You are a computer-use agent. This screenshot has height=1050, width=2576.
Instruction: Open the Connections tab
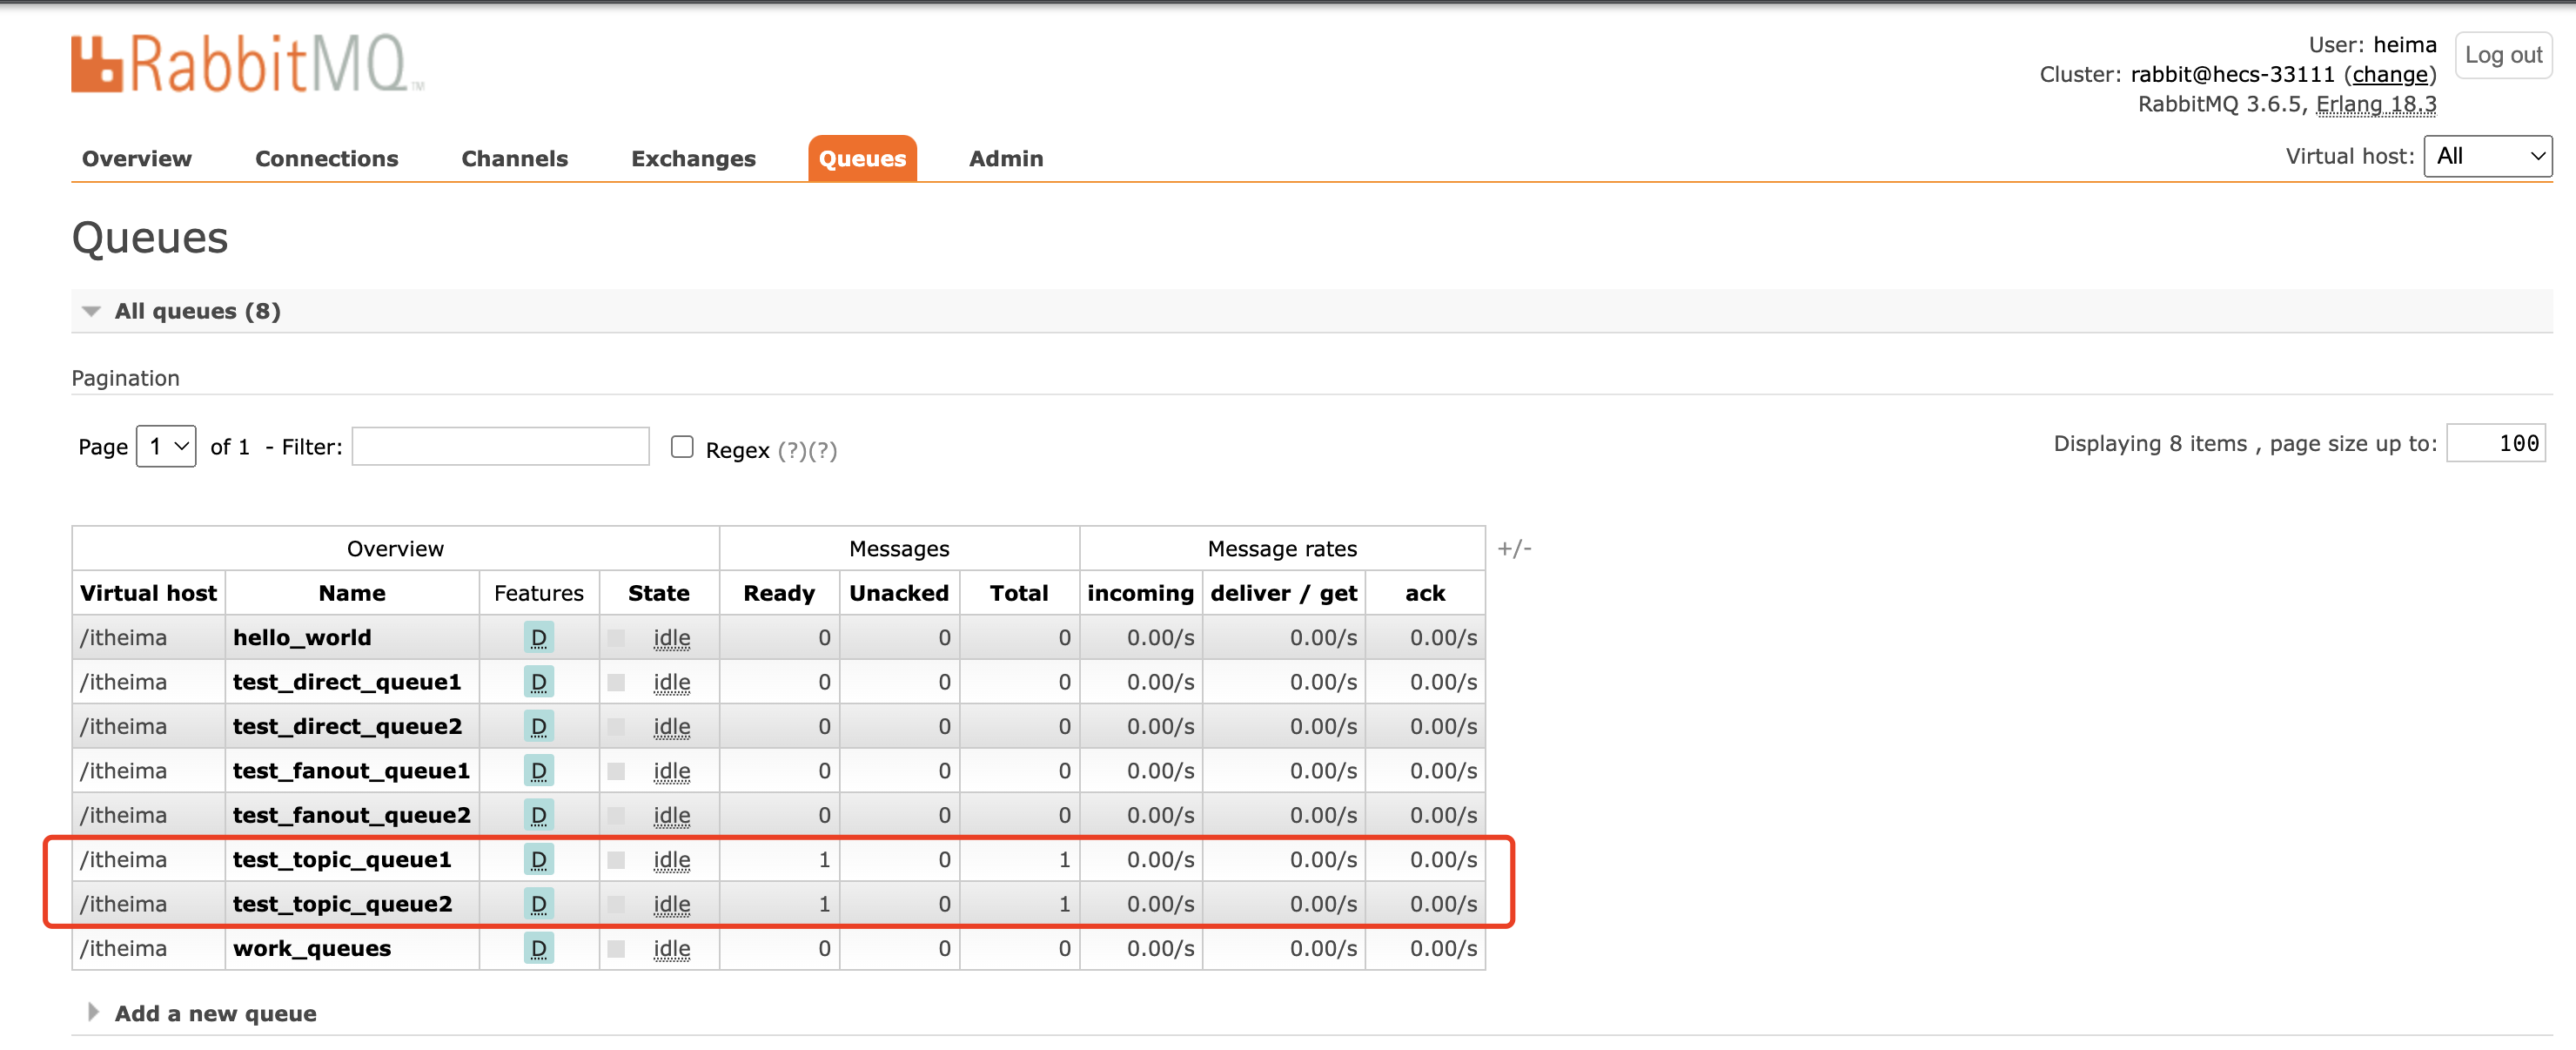tap(326, 158)
